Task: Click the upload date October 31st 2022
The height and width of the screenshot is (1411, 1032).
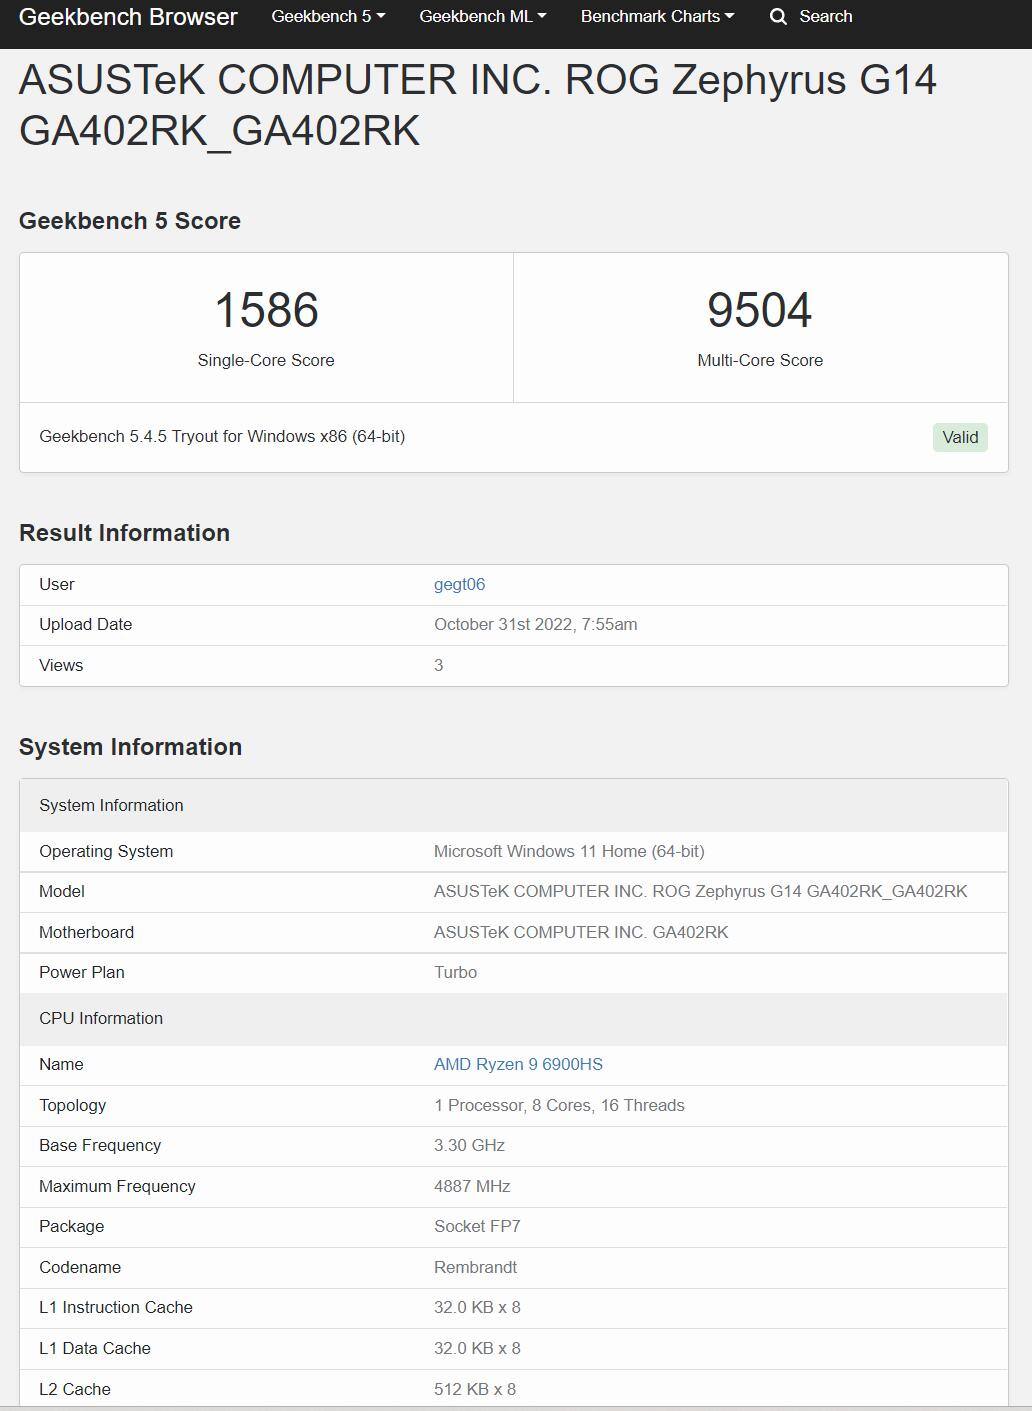Action: point(535,624)
